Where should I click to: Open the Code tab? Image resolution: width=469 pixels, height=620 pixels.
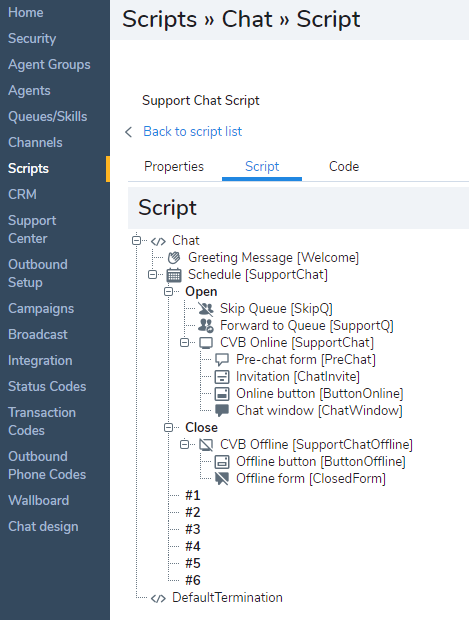[x=344, y=166]
